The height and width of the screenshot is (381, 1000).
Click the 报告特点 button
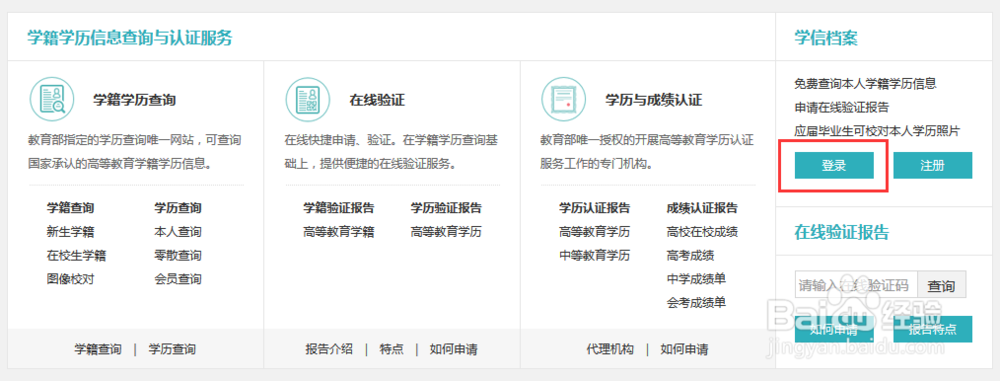932,329
